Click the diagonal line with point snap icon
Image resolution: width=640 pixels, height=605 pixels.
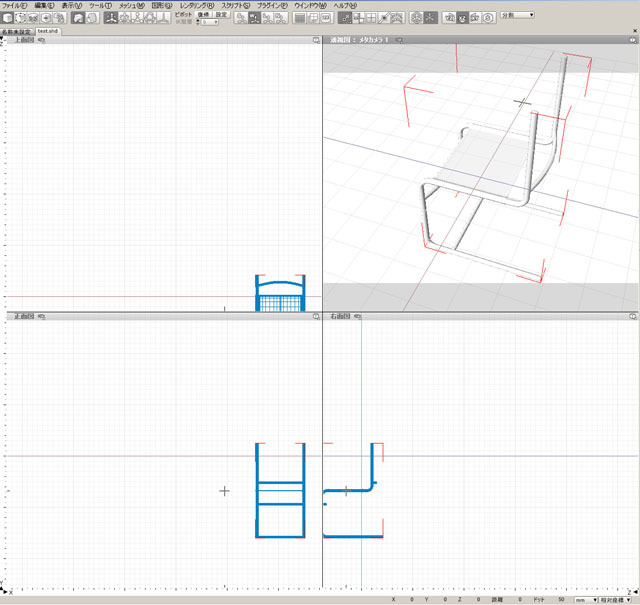384,18
